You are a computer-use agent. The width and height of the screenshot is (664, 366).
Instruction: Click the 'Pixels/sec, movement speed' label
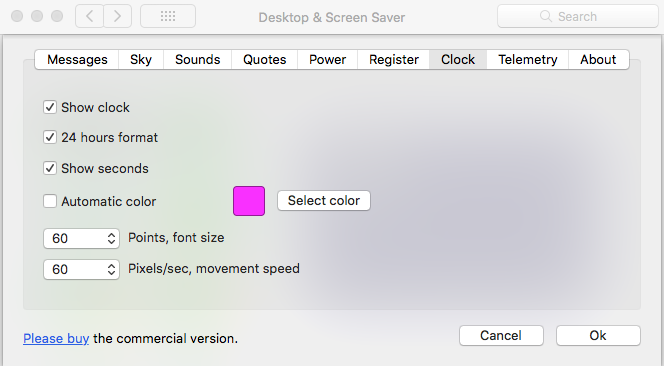click(x=214, y=269)
